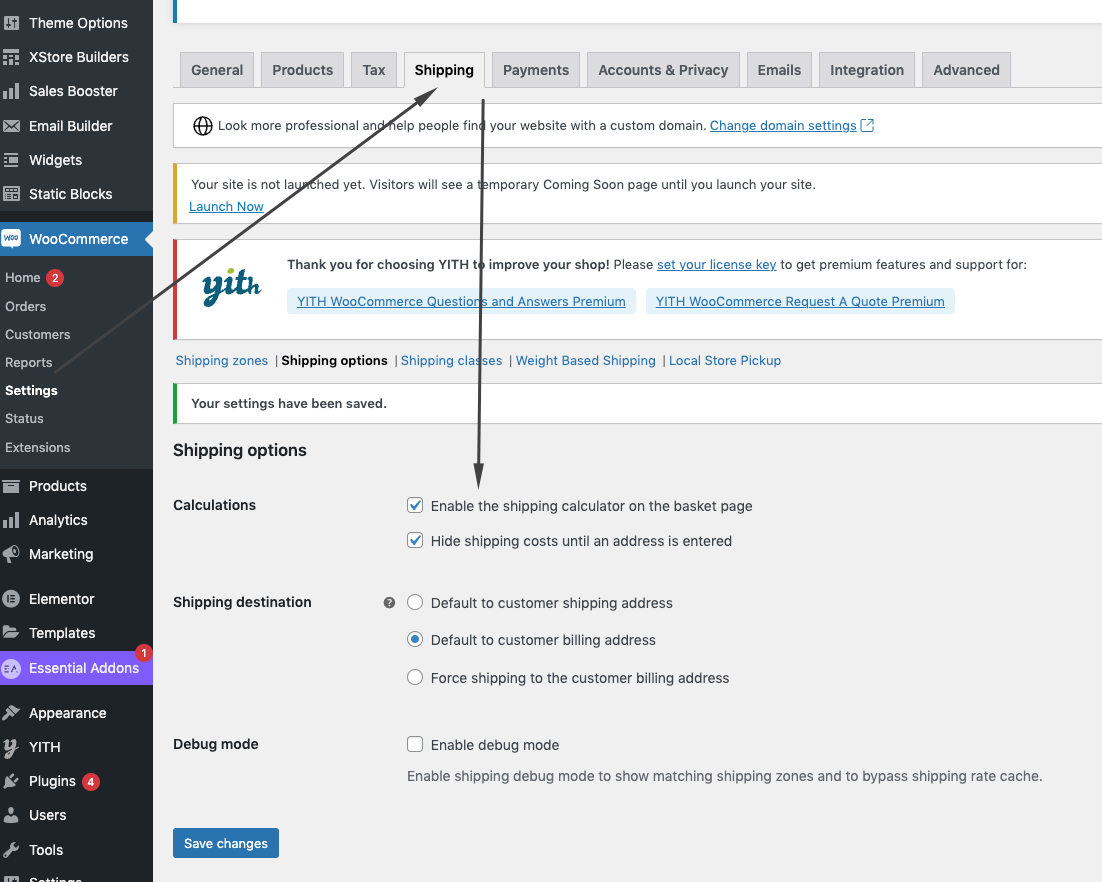The image size is (1102, 882).
Task: Click the Tools wrench icon
Action: click(11, 850)
